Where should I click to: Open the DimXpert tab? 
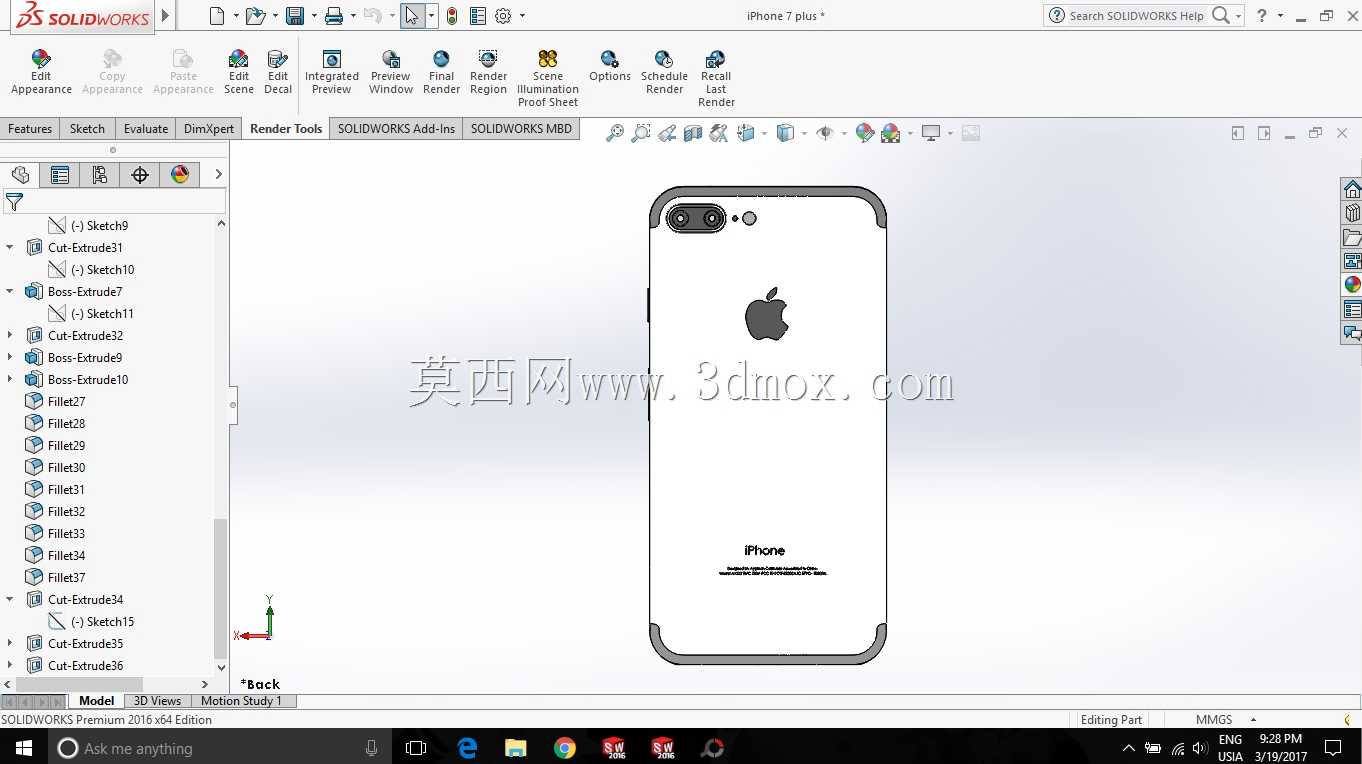click(209, 129)
